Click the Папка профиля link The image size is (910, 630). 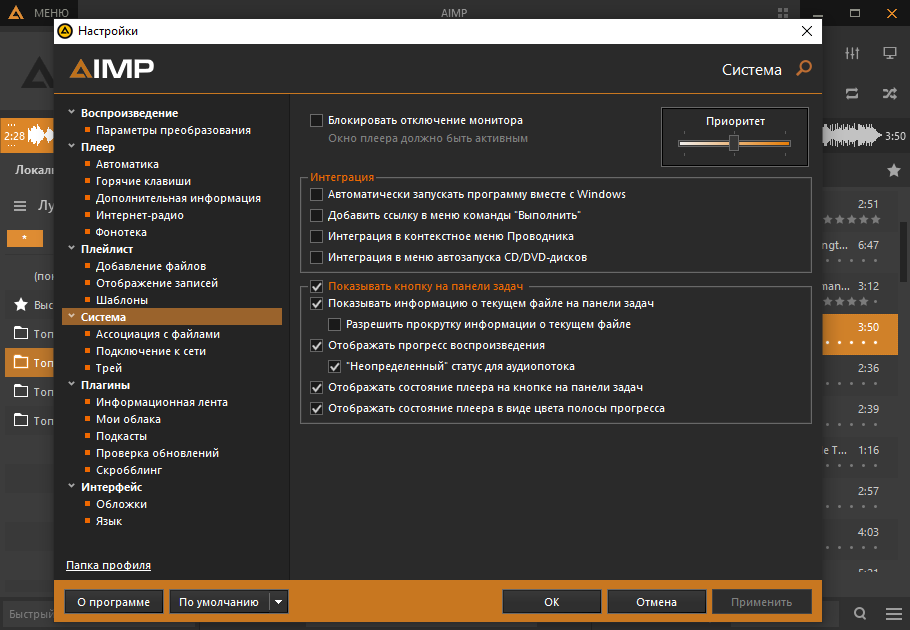[x=109, y=565]
